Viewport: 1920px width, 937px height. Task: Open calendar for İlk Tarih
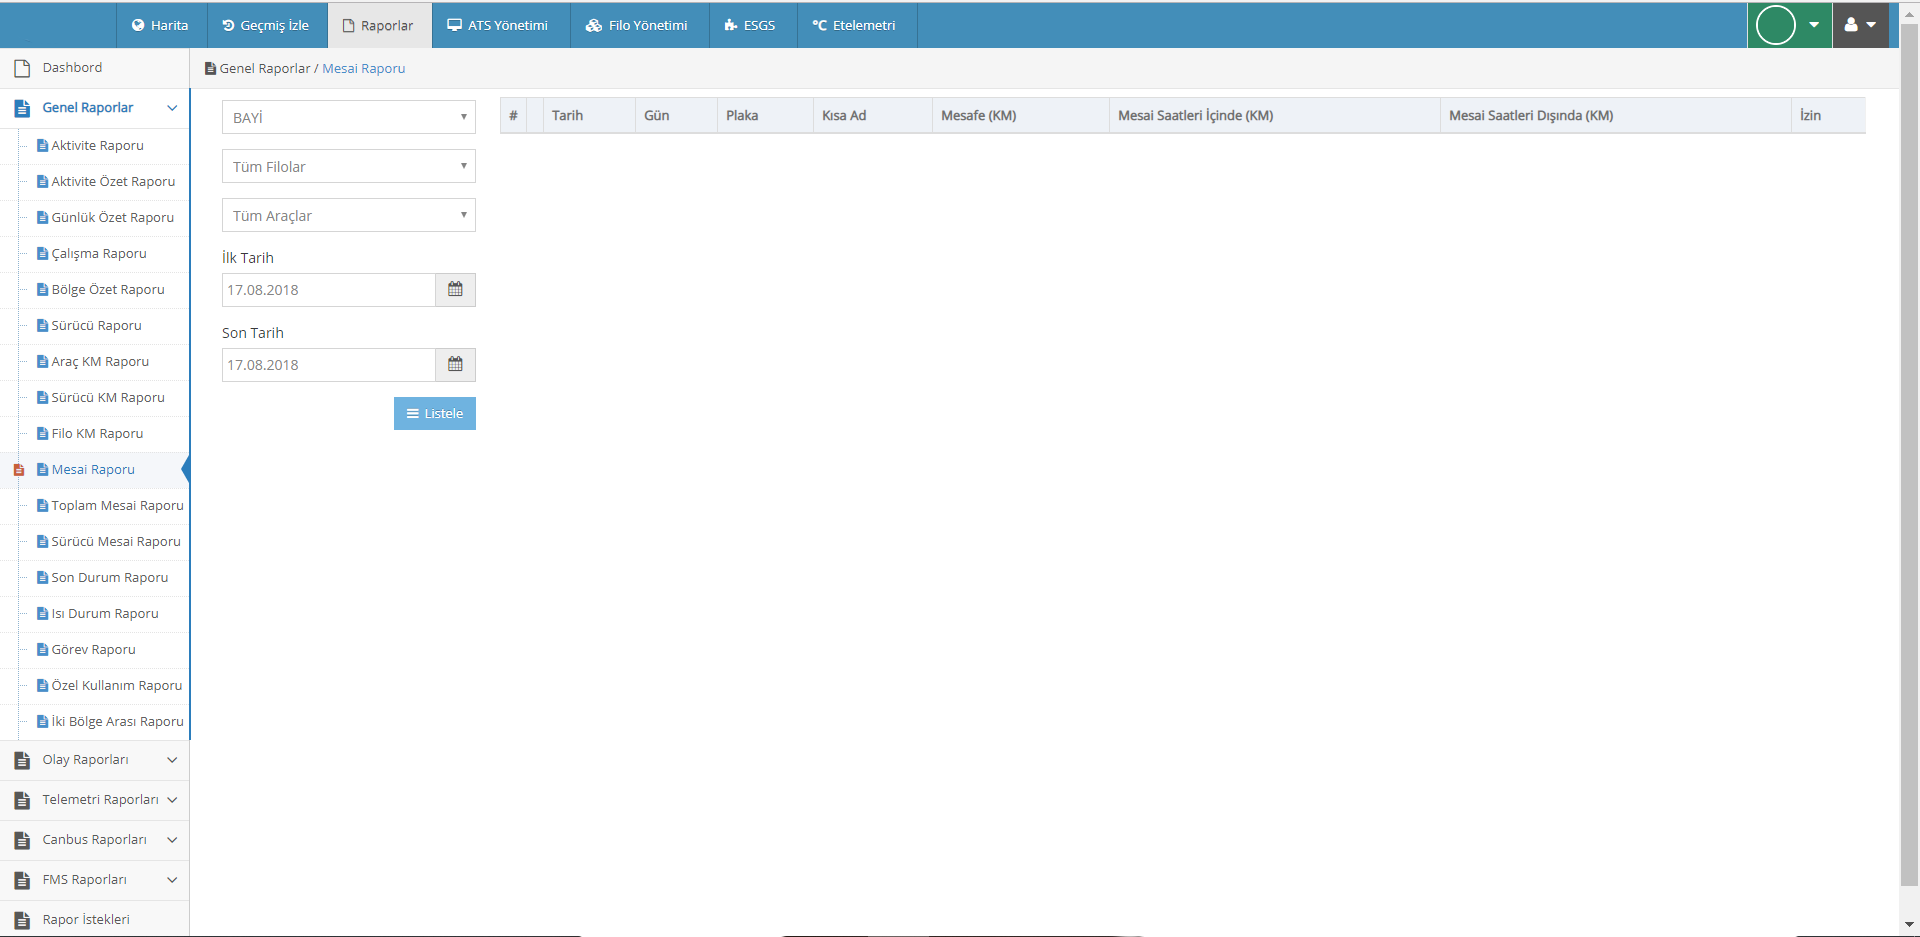[x=455, y=290]
